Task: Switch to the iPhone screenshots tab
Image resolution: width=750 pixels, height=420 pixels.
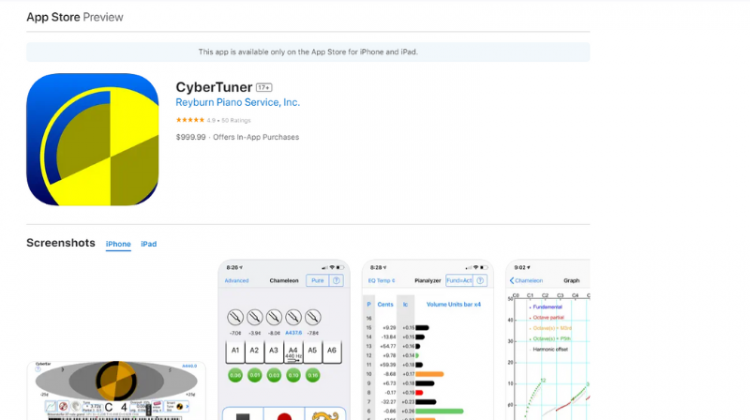Action: click(x=118, y=244)
